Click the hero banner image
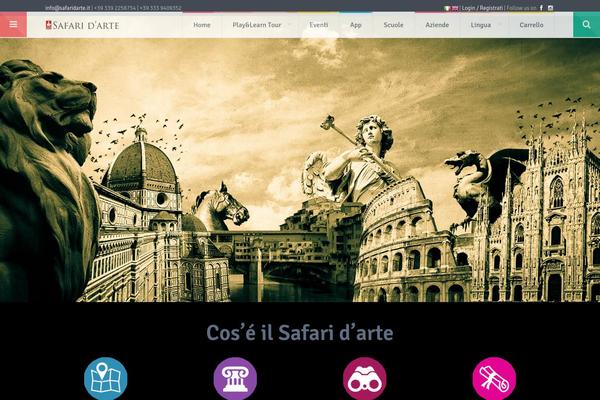The height and width of the screenshot is (400, 600). coord(300,170)
